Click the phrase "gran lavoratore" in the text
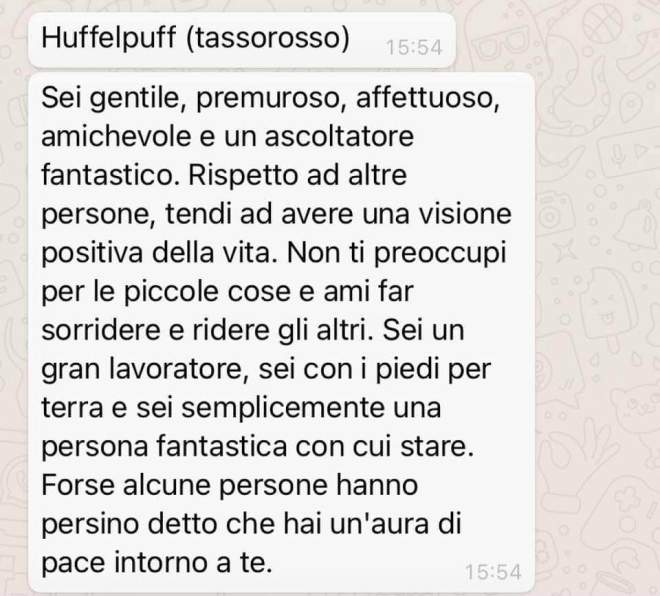This screenshot has height=596, width=660. [142, 370]
